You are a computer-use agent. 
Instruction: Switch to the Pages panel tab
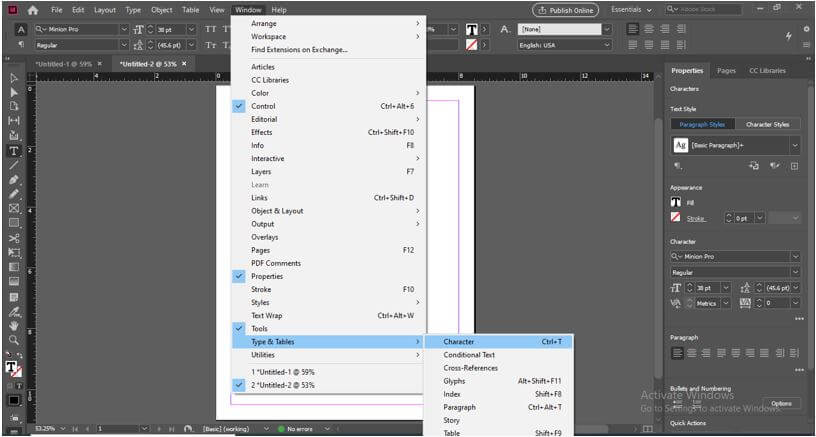click(726, 71)
